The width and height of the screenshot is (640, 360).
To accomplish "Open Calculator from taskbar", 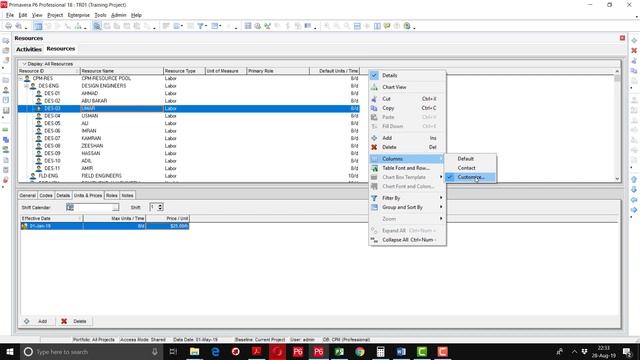I will coord(380,351).
